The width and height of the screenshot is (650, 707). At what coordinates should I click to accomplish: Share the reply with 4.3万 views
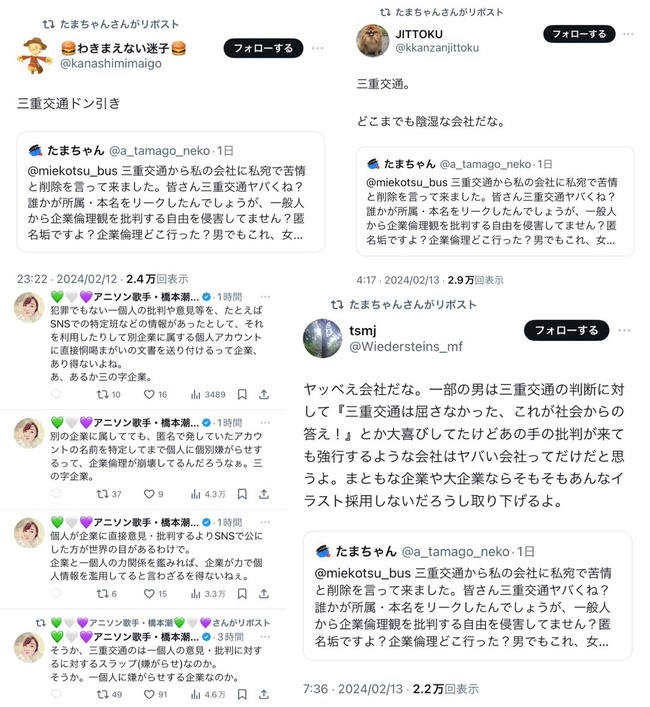(264, 494)
